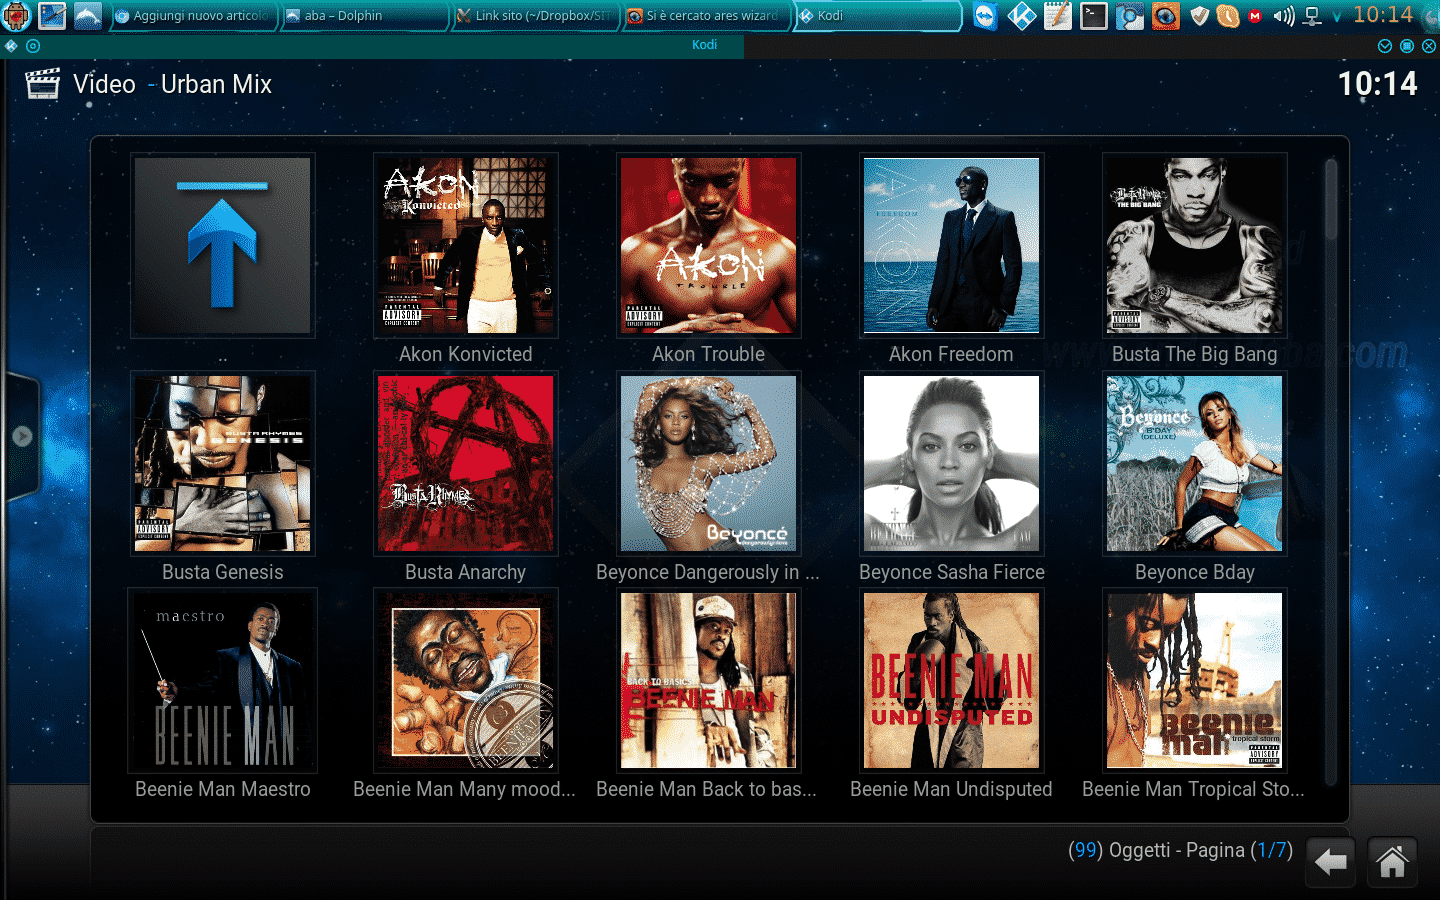Screen dimensions: 1440x900
Task: Switch to the aba – Dolphin window
Action: pyautogui.click(x=364, y=16)
